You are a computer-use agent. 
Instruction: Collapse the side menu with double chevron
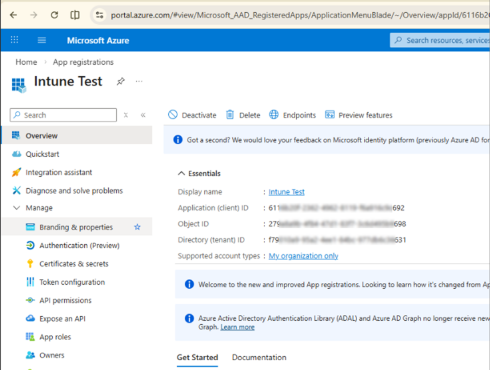click(143, 115)
